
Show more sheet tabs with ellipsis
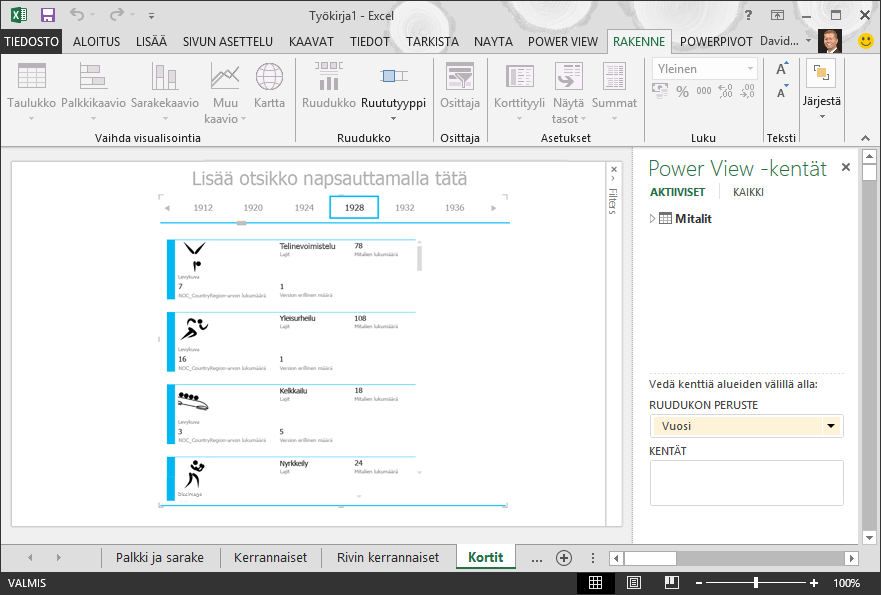(x=537, y=558)
